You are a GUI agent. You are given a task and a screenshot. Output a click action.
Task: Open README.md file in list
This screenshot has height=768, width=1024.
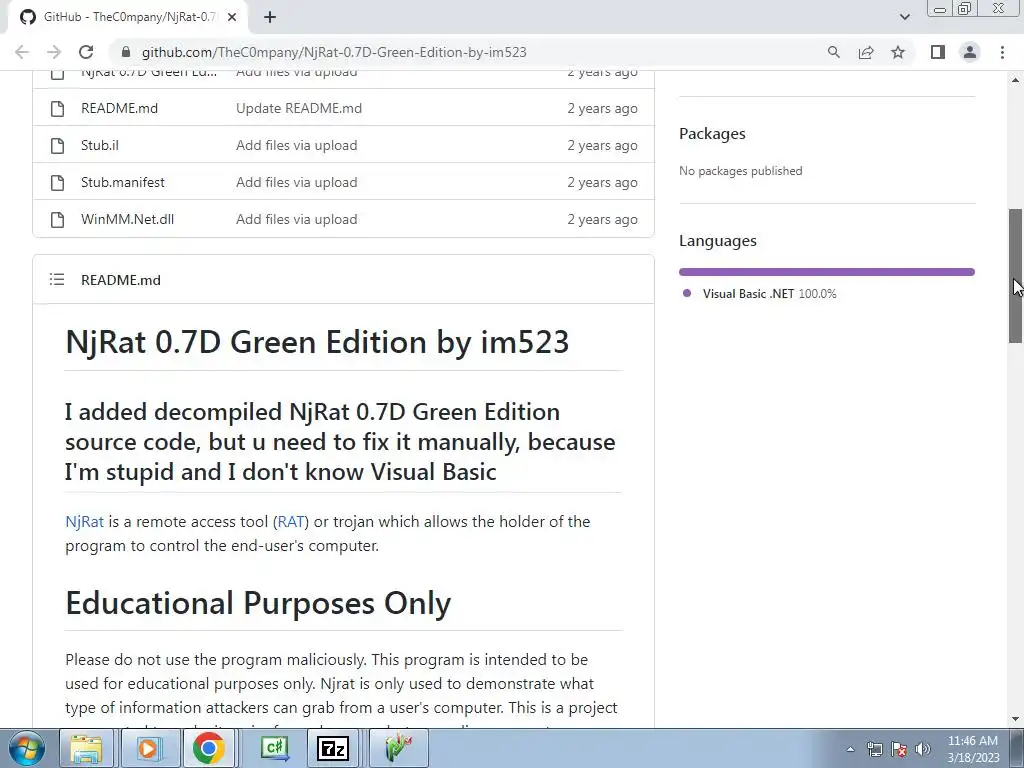[x=120, y=108]
